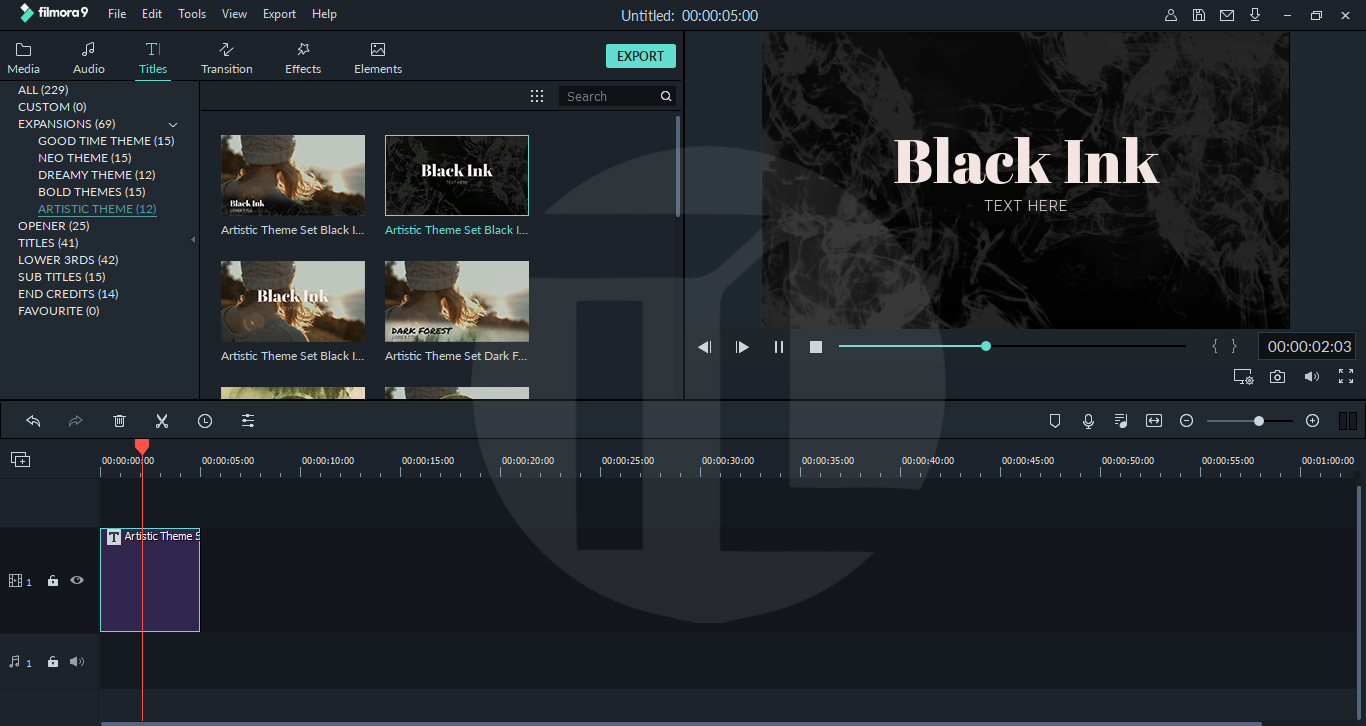The image size is (1366, 726).
Task: Select the Dark Forest title thumbnail
Action: coord(456,300)
